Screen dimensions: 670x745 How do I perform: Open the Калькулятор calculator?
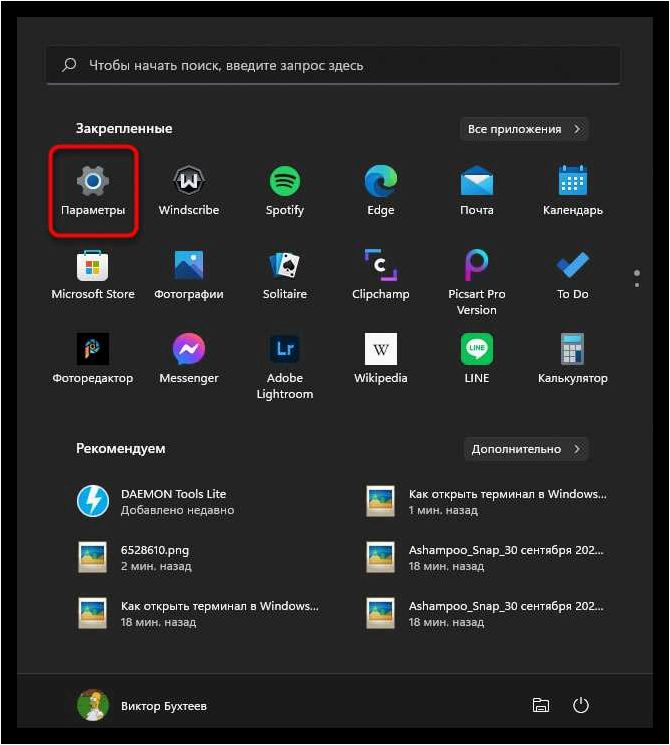coord(573,359)
